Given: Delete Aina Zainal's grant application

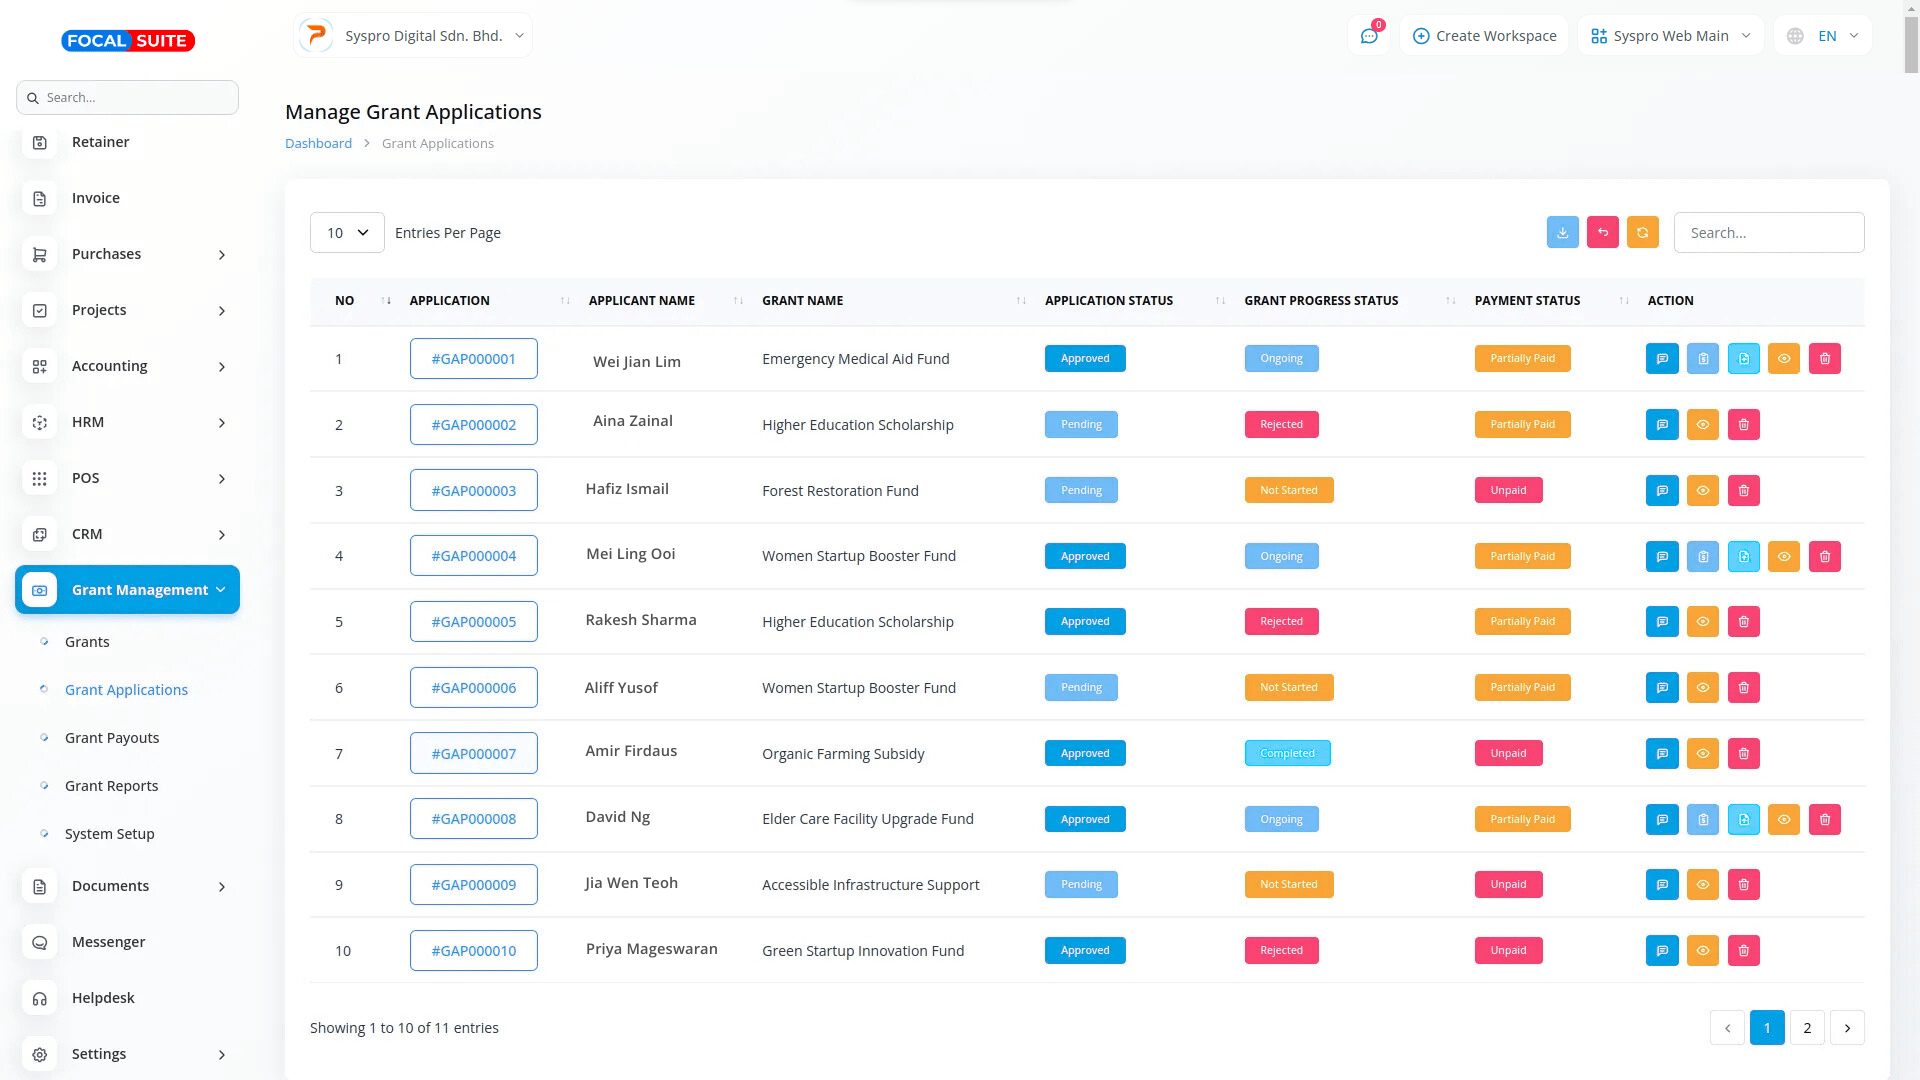Looking at the screenshot, I should pos(1743,425).
